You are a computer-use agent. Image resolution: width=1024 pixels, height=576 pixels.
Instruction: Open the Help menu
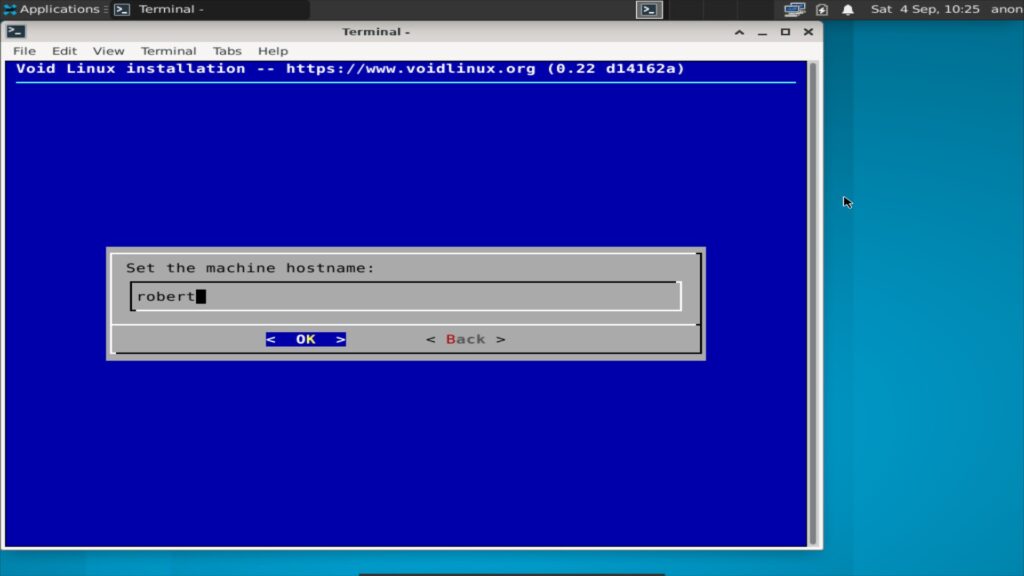(272, 51)
